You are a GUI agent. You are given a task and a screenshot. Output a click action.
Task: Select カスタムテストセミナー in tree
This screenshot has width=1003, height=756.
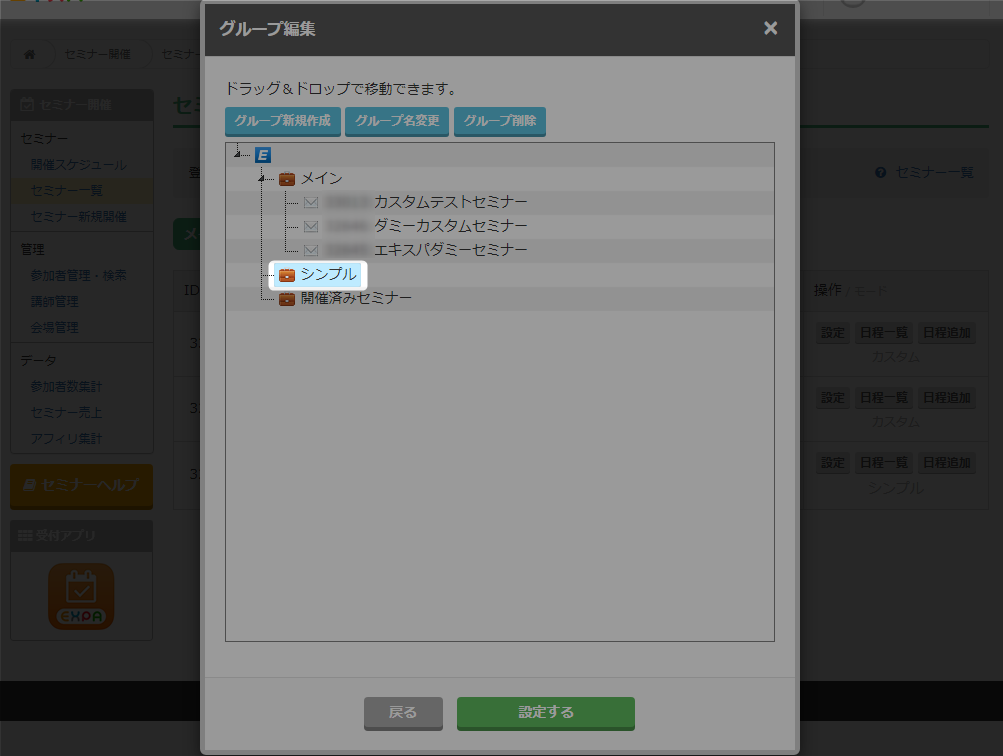point(450,202)
